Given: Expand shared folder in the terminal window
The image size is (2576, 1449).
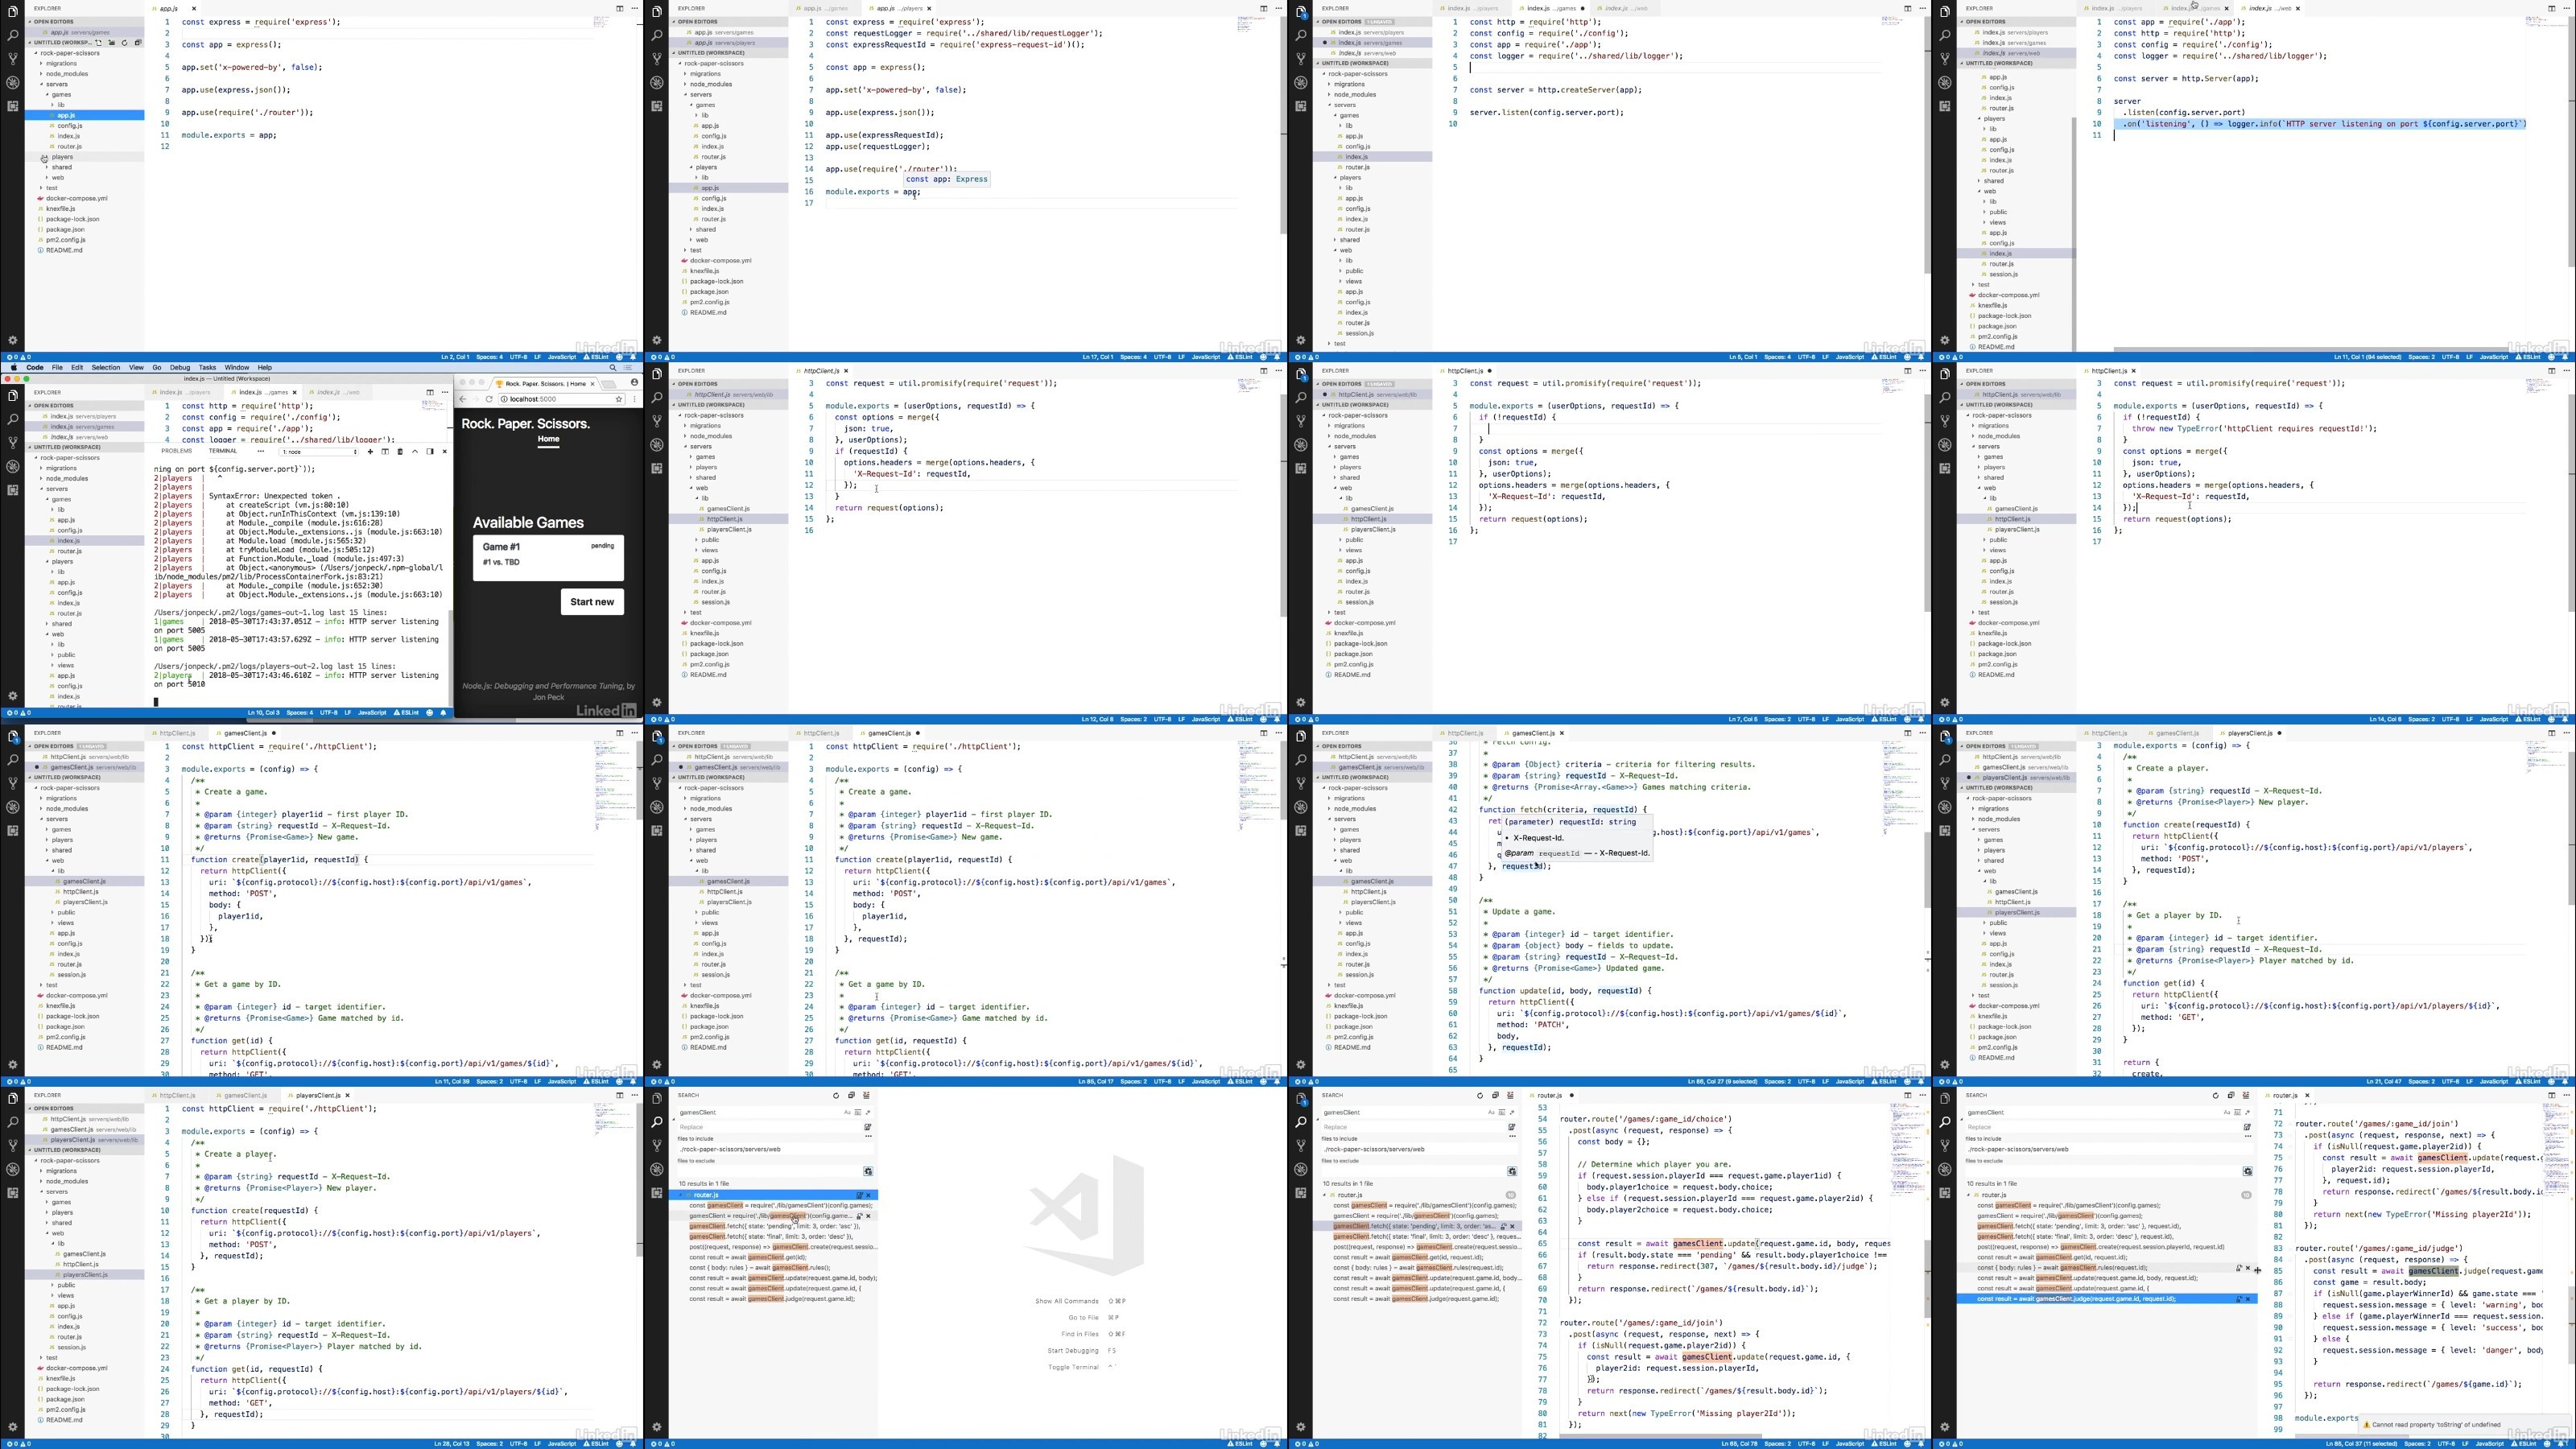Looking at the screenshot, I should coord(47,623).
